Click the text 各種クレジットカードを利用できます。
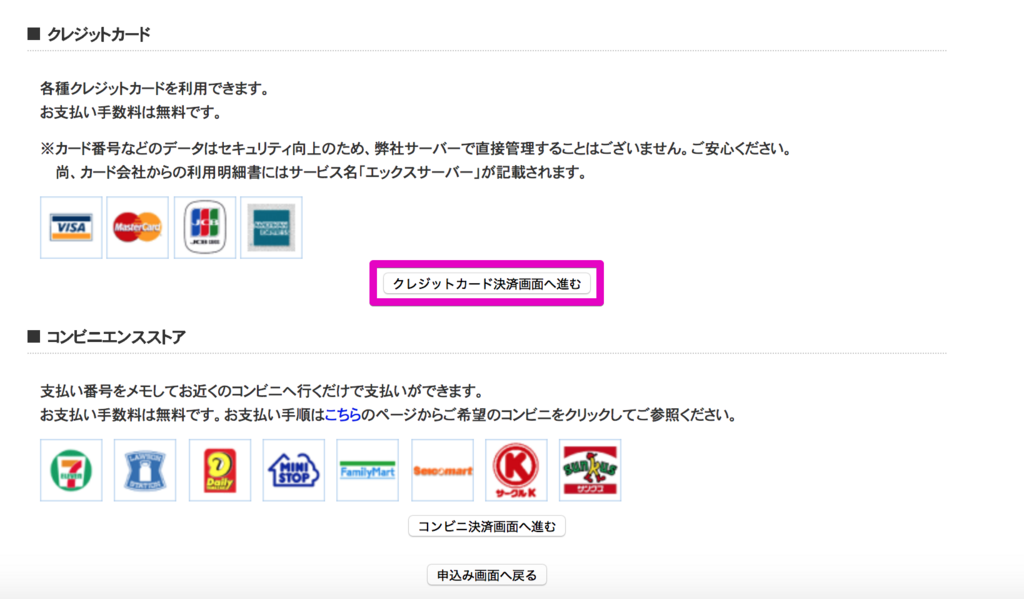 (155, 89)
